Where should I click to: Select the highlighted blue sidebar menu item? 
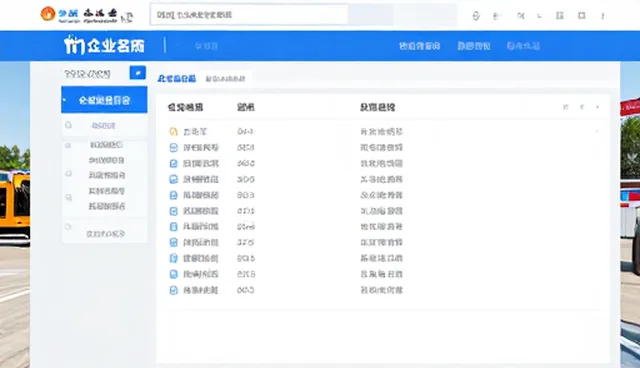pyautogui.click(x=104, y=100)
